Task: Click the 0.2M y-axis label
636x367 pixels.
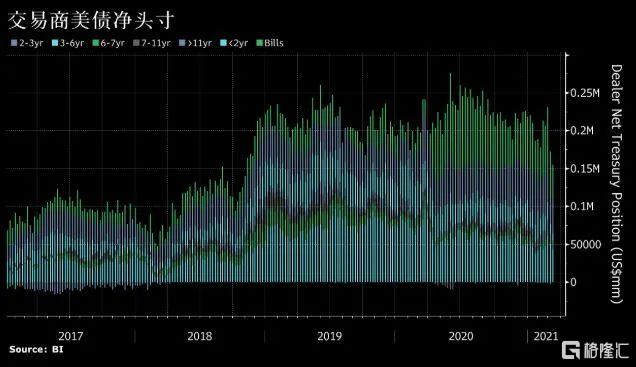Action: (x=582, y=131)
